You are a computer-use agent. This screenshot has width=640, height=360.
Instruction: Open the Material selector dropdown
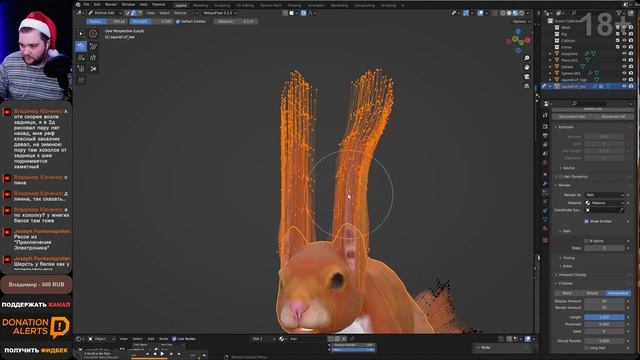coord(604,202)
